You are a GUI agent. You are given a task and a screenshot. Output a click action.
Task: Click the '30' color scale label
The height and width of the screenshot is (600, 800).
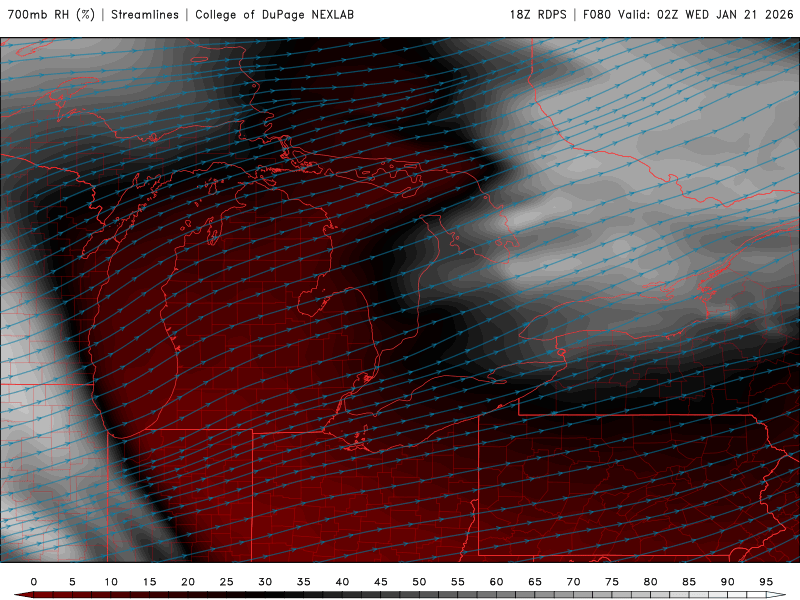[x=265, y=582]
